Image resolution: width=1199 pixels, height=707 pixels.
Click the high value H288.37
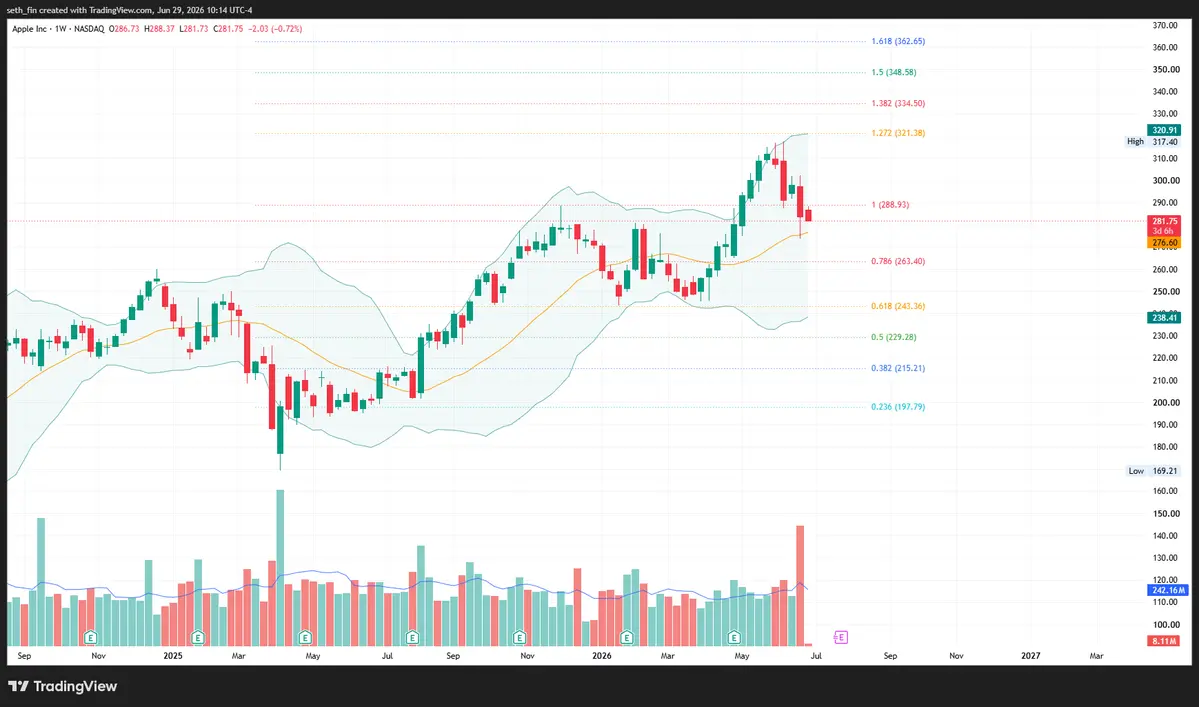tap(159, 29)
